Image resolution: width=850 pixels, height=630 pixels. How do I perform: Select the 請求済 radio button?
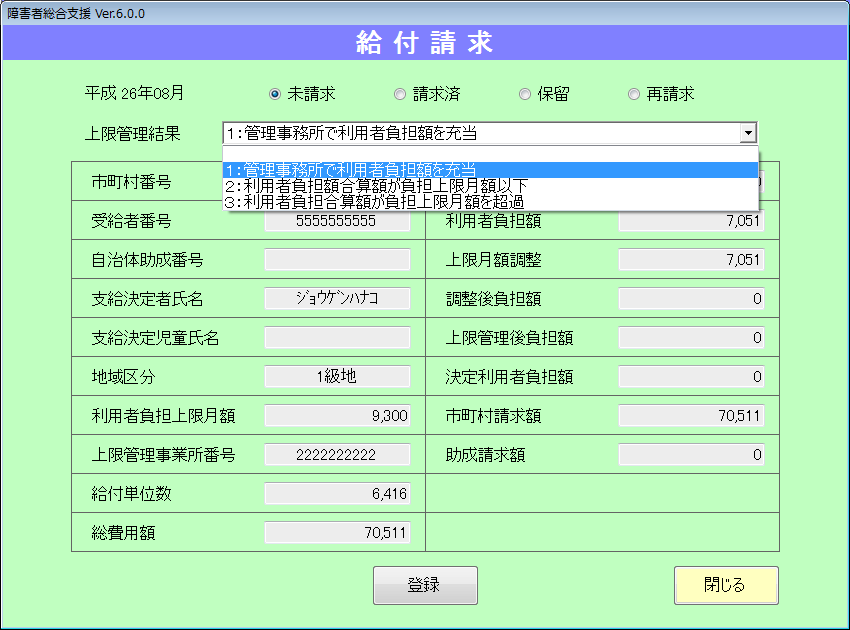click(400, 94)
